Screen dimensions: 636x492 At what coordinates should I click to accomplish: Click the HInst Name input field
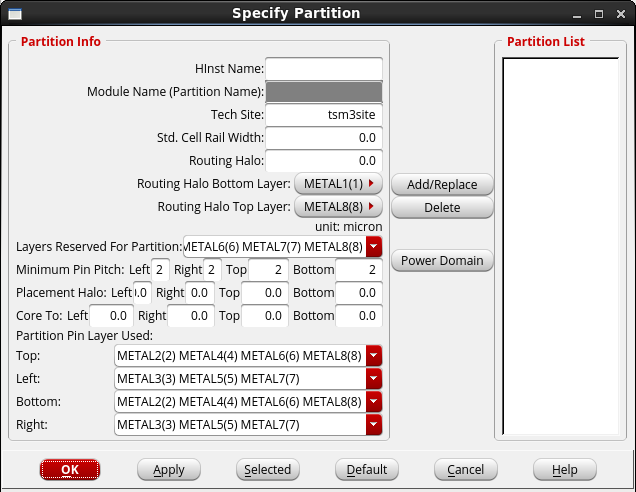[x=324, y=69]
